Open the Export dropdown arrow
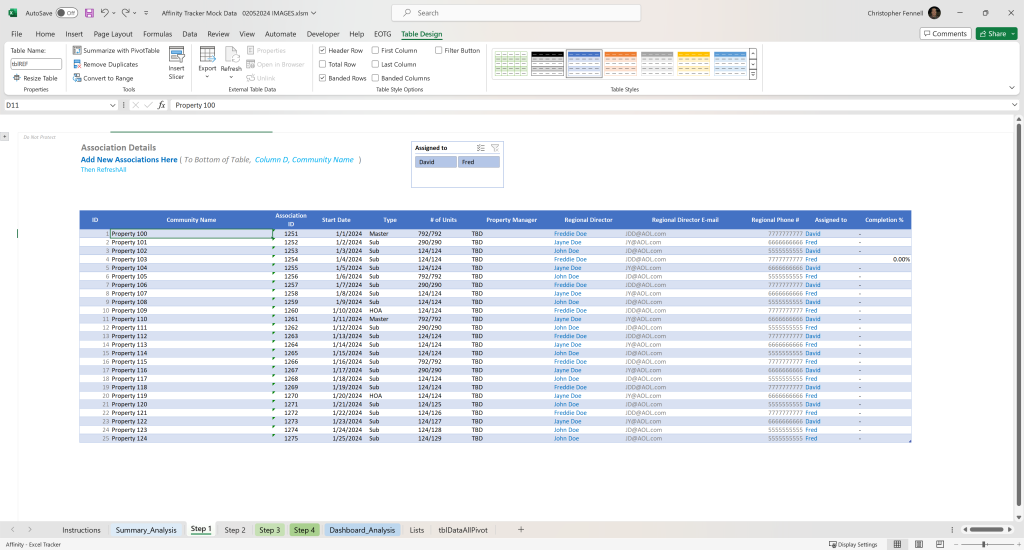The width and height of the screenshot is (1024, 550). pos(207,77)
